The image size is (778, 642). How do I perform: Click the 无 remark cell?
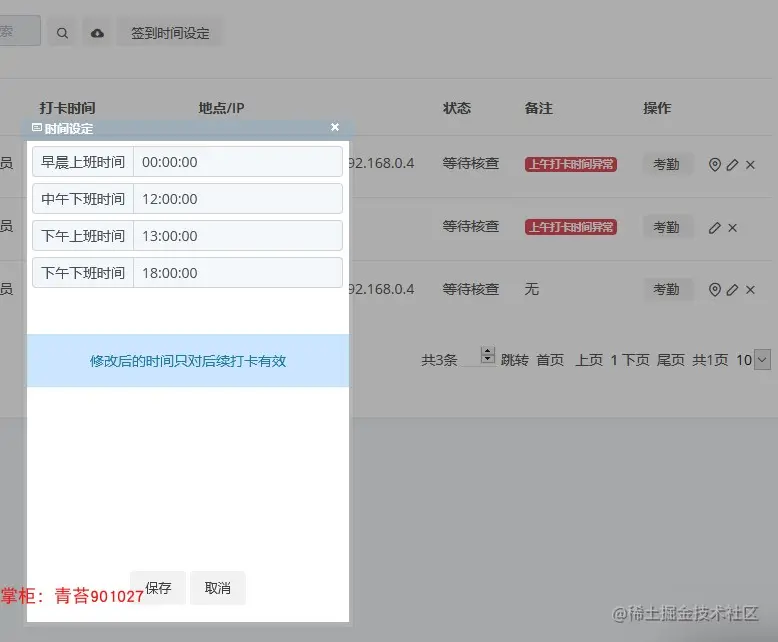coord(532,289)
